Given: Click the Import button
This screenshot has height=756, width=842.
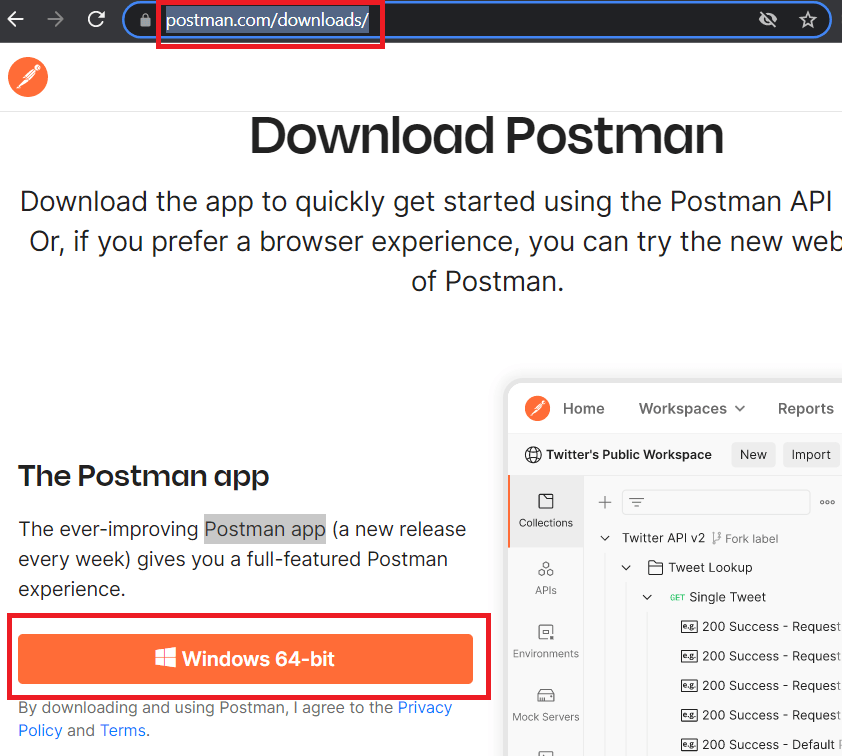Looking at the screenshot, I should tap(810, 455).
